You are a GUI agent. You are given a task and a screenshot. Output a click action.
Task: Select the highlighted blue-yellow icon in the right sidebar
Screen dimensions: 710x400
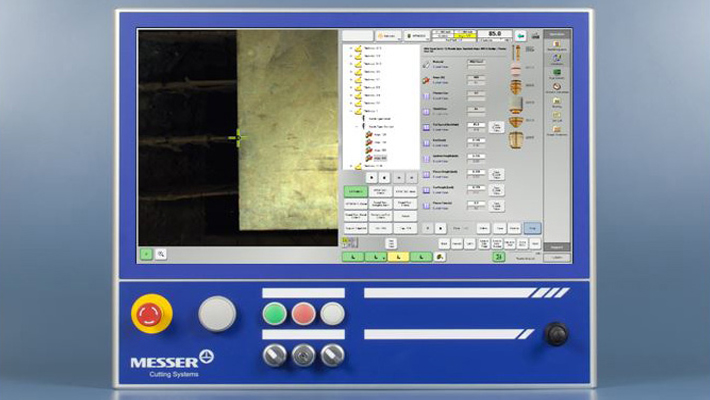click(x=556, y=58)
